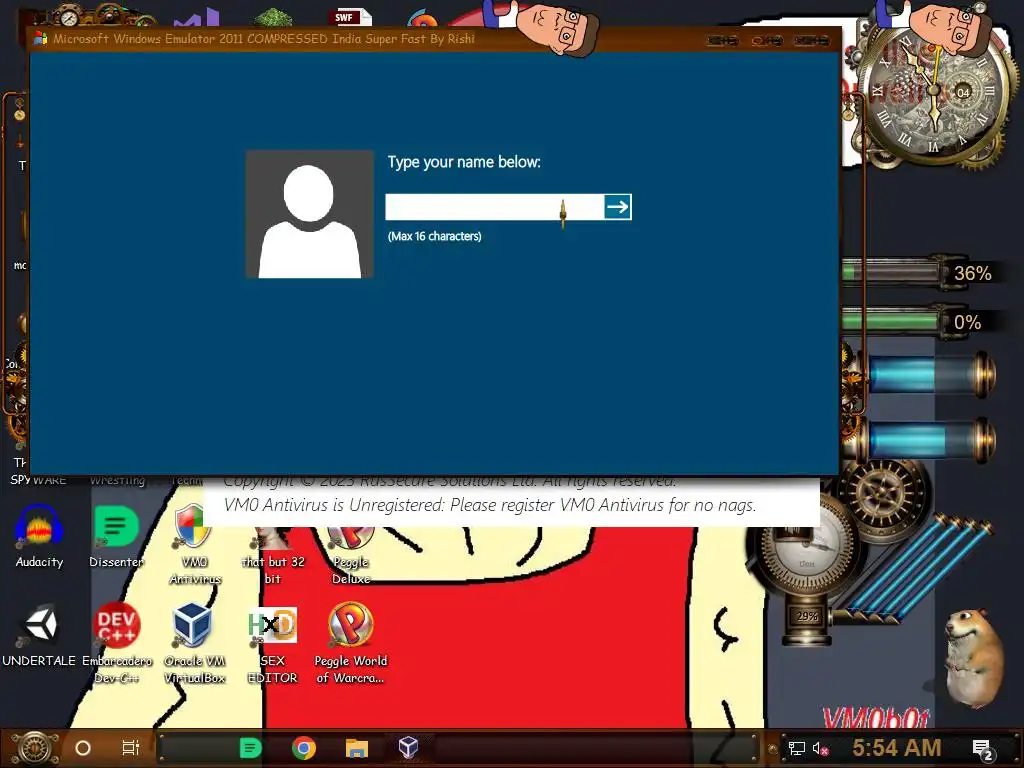Image resolution: width=1024 pixels, height=768 pixels.
Task: Click the name input field
Action: tap(494, 207)
